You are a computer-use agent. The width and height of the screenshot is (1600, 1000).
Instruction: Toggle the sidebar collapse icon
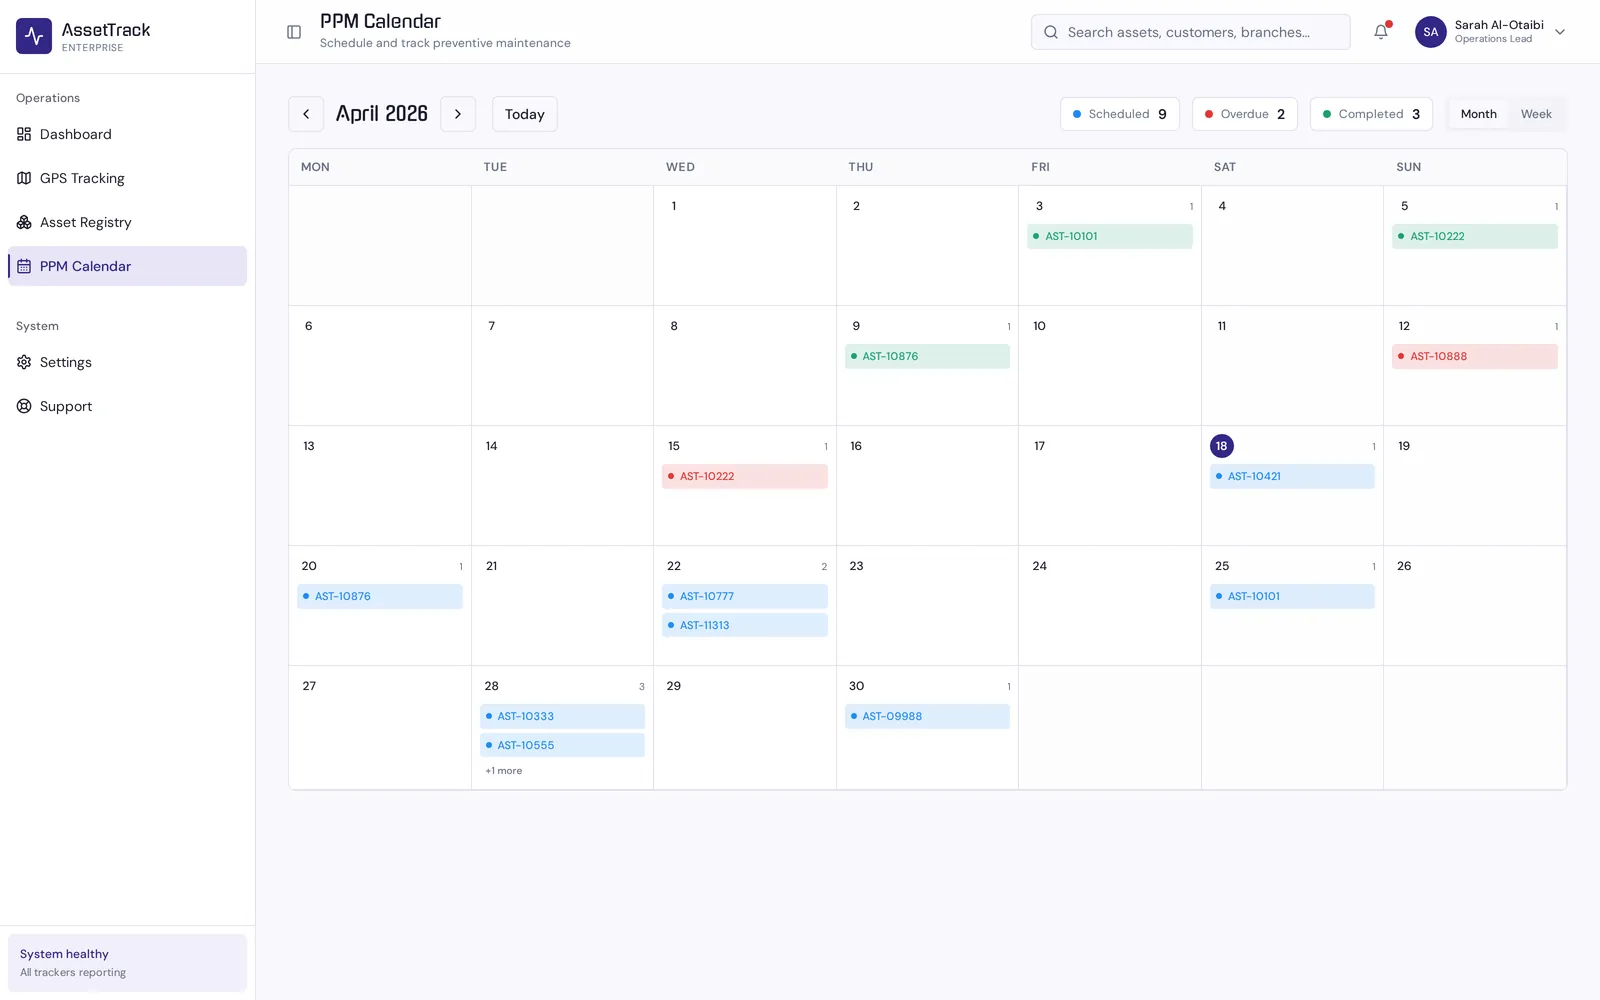pos(294,32)
